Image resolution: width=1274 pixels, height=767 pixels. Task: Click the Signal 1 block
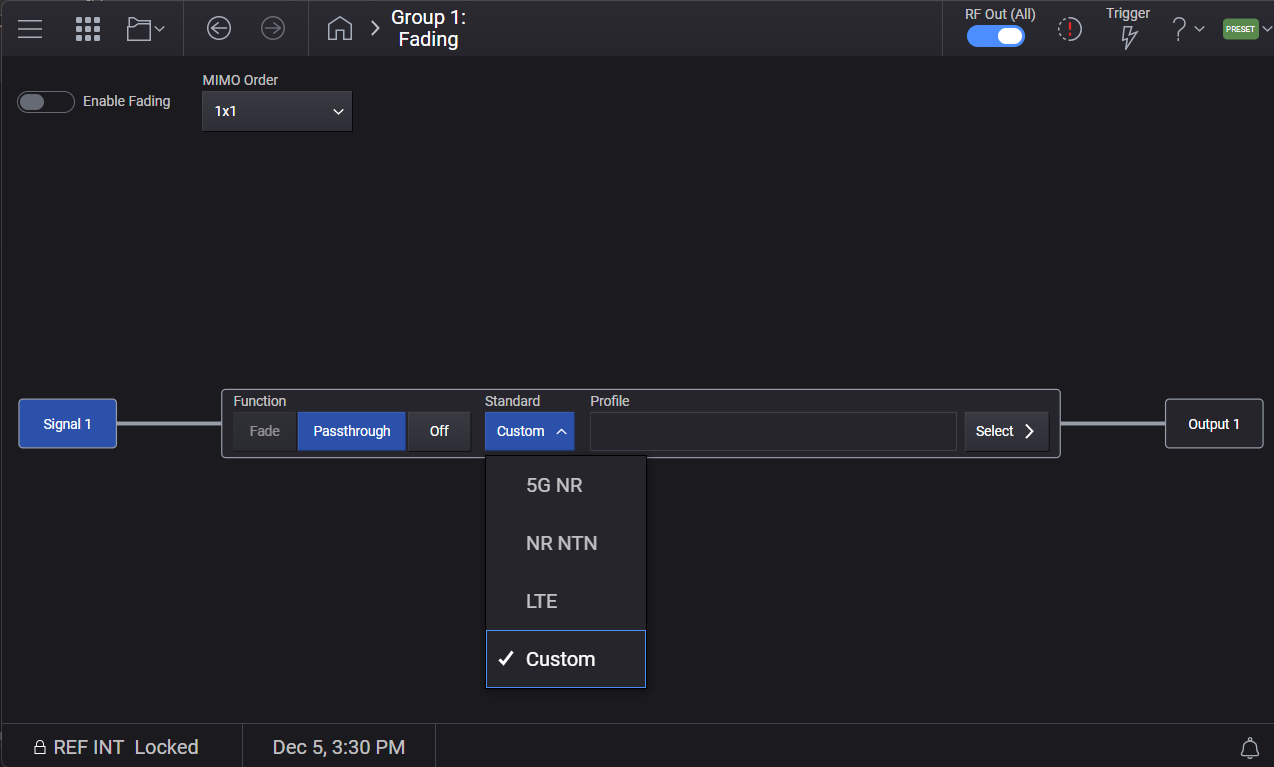click(x=68, y=424)
